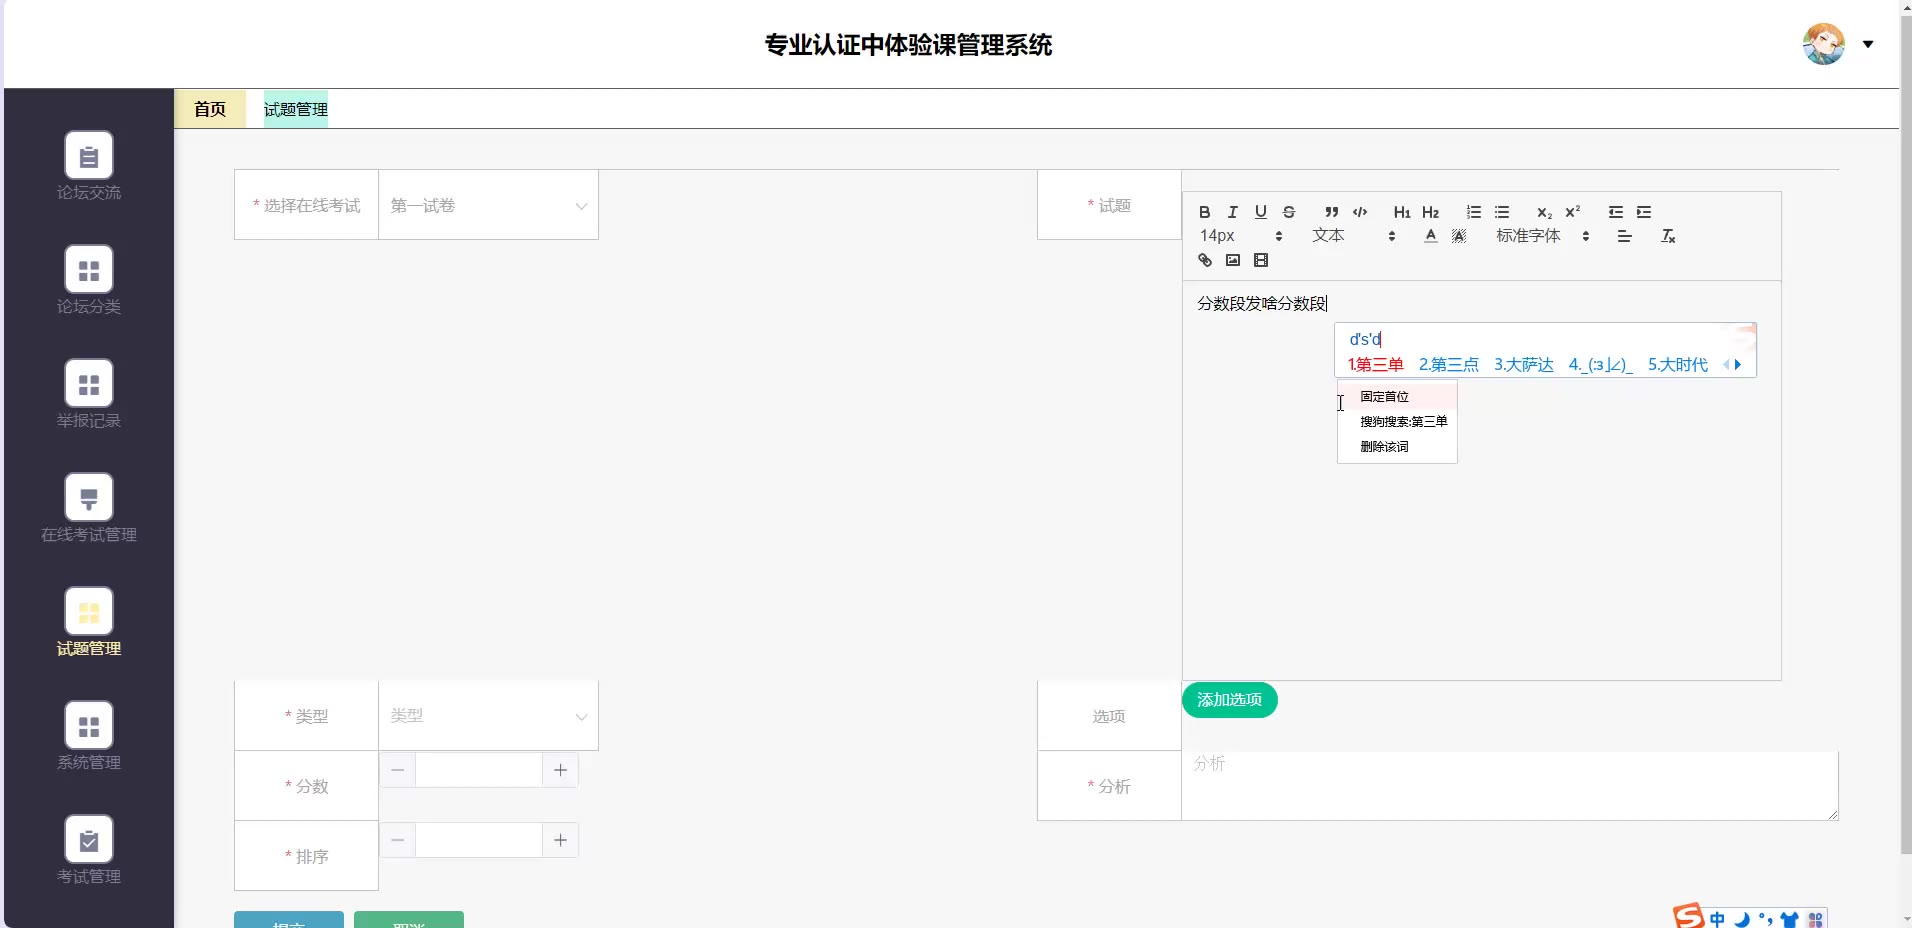The width and height of the screenshot is (1912, 928).
Task: Insert a blockquote in the editor
Action: click(1331, 212)
